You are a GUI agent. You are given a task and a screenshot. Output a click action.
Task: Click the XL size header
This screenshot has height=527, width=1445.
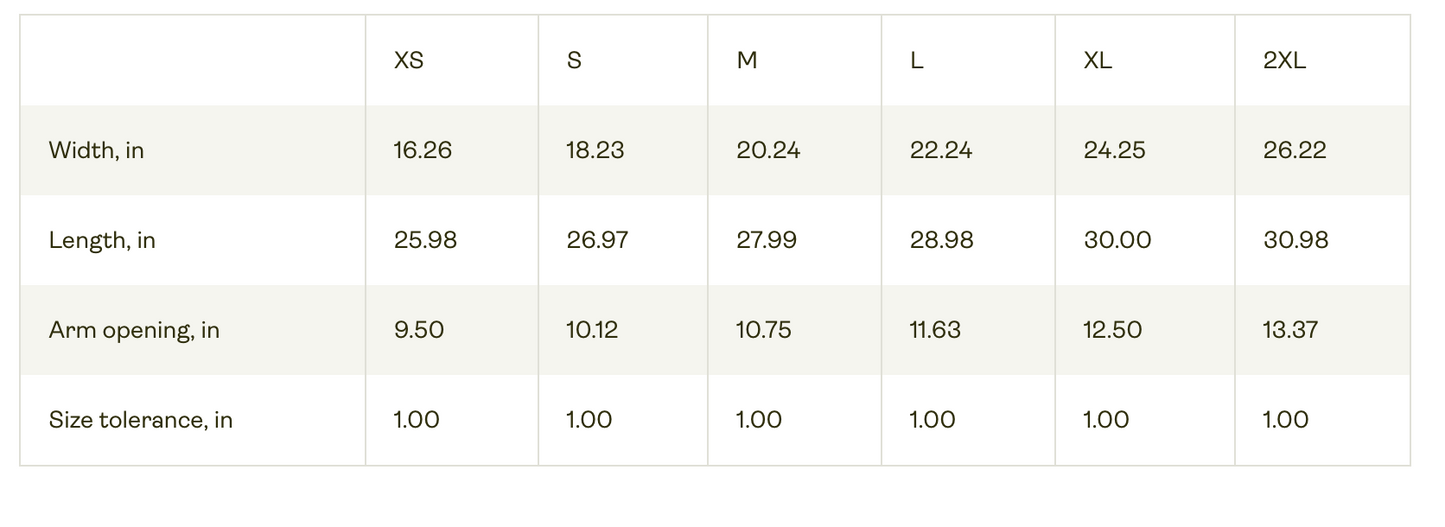pos(1098,60)
